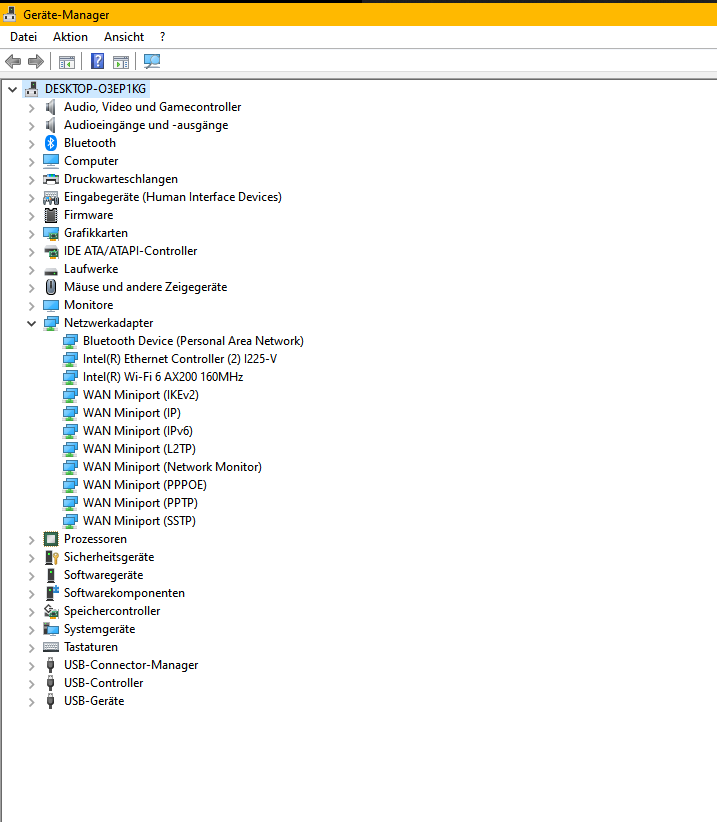Open Help via blue question mark icon
The image size is (717, 822).
97,62
